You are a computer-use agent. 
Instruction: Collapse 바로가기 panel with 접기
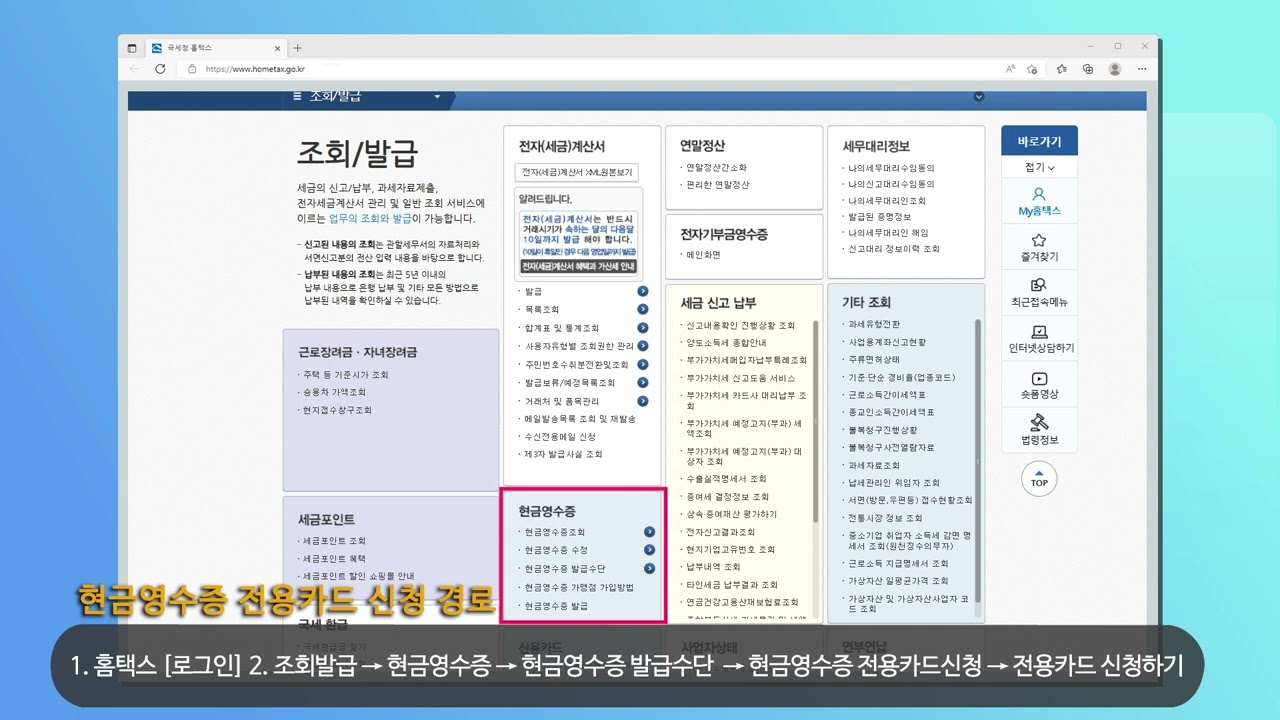pos(1039,167)
